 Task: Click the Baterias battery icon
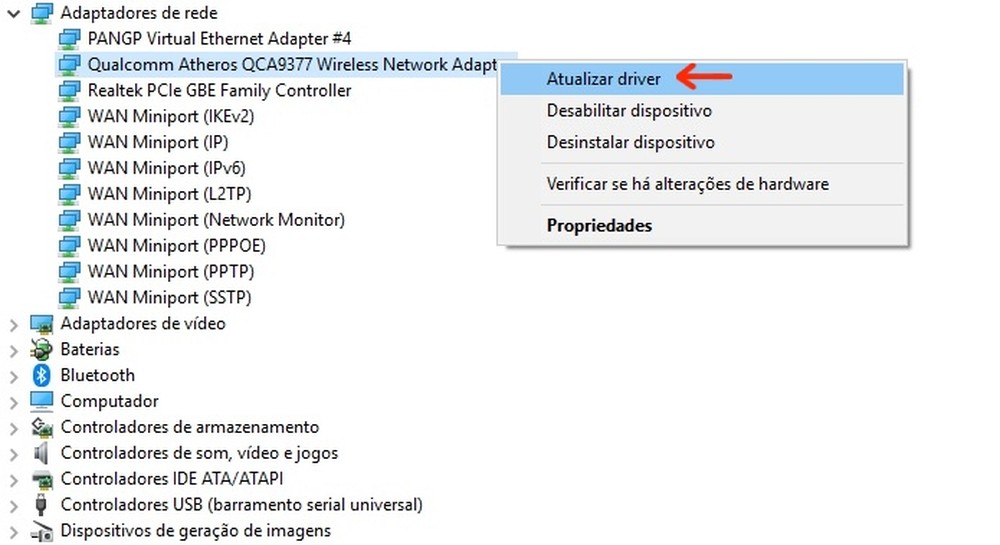[41, 349]
